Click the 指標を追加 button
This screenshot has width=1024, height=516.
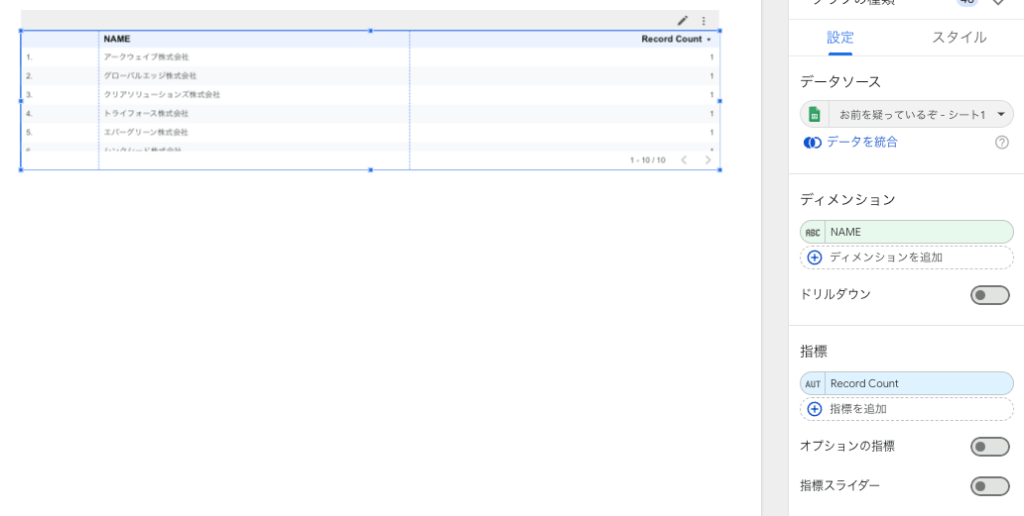point(857,409)
